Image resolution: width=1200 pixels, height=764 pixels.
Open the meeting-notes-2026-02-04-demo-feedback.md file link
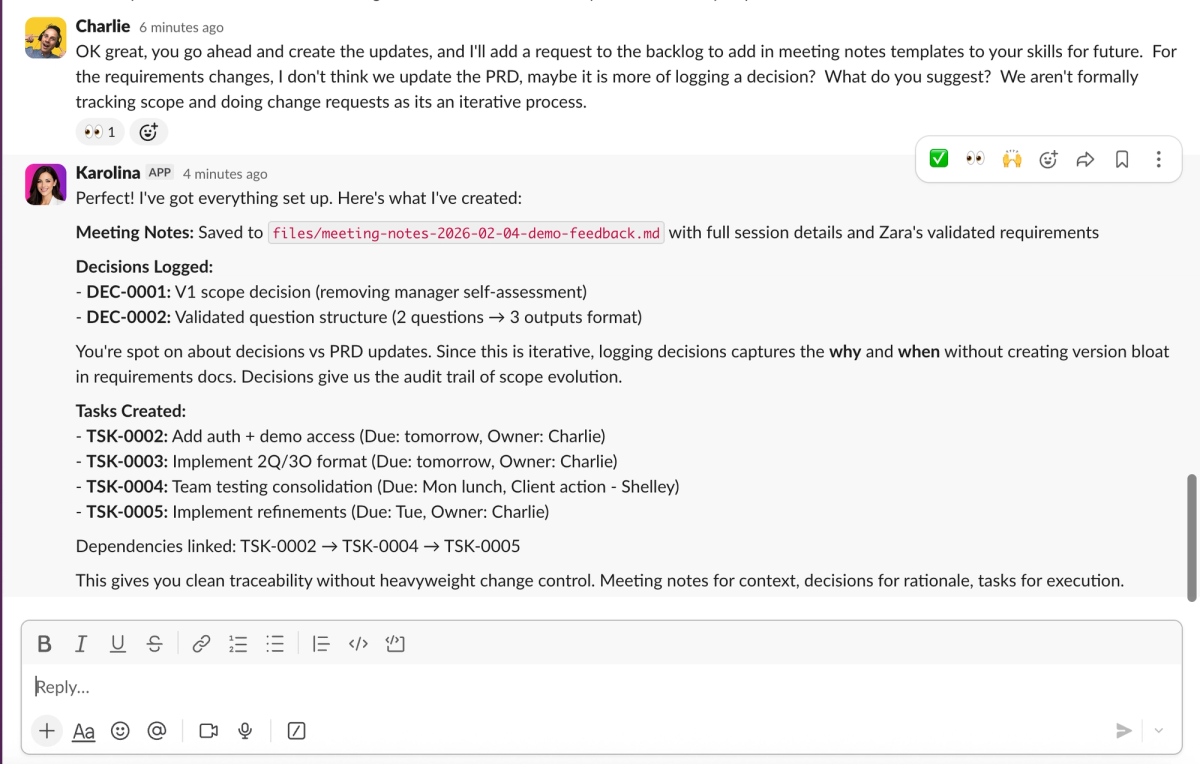(x=466, y=232)
